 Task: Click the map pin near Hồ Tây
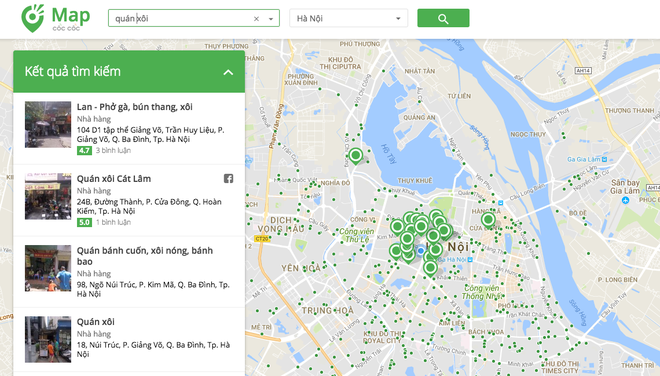(356, 156)
